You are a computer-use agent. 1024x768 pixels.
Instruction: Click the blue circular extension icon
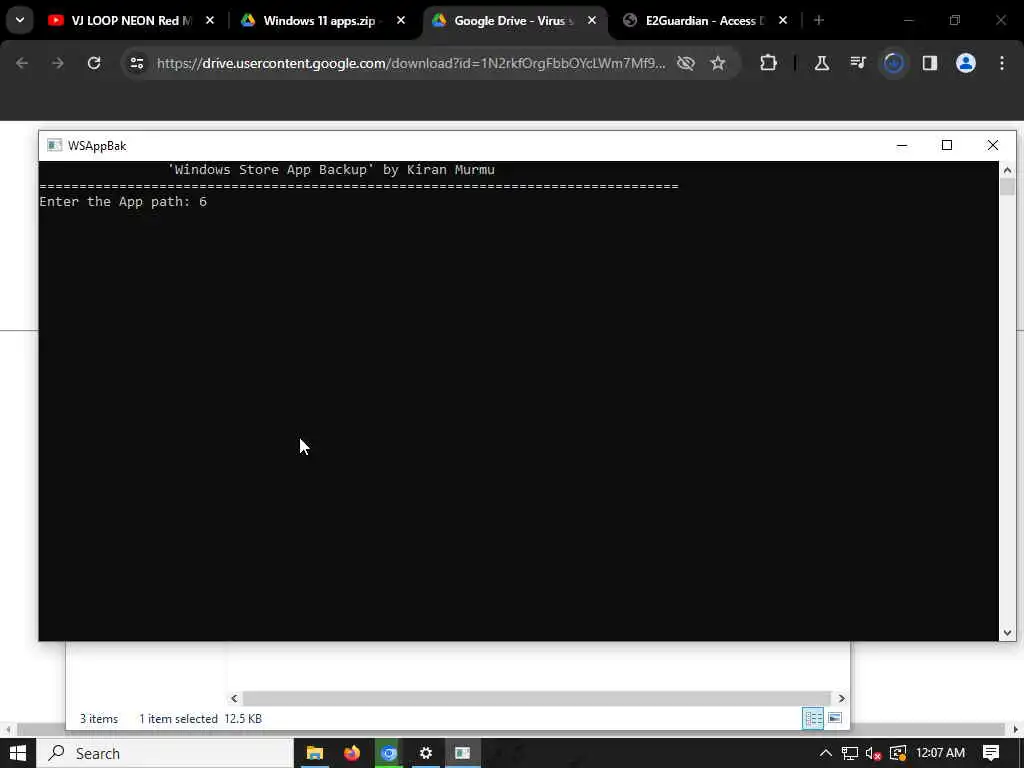pos(893,63)
